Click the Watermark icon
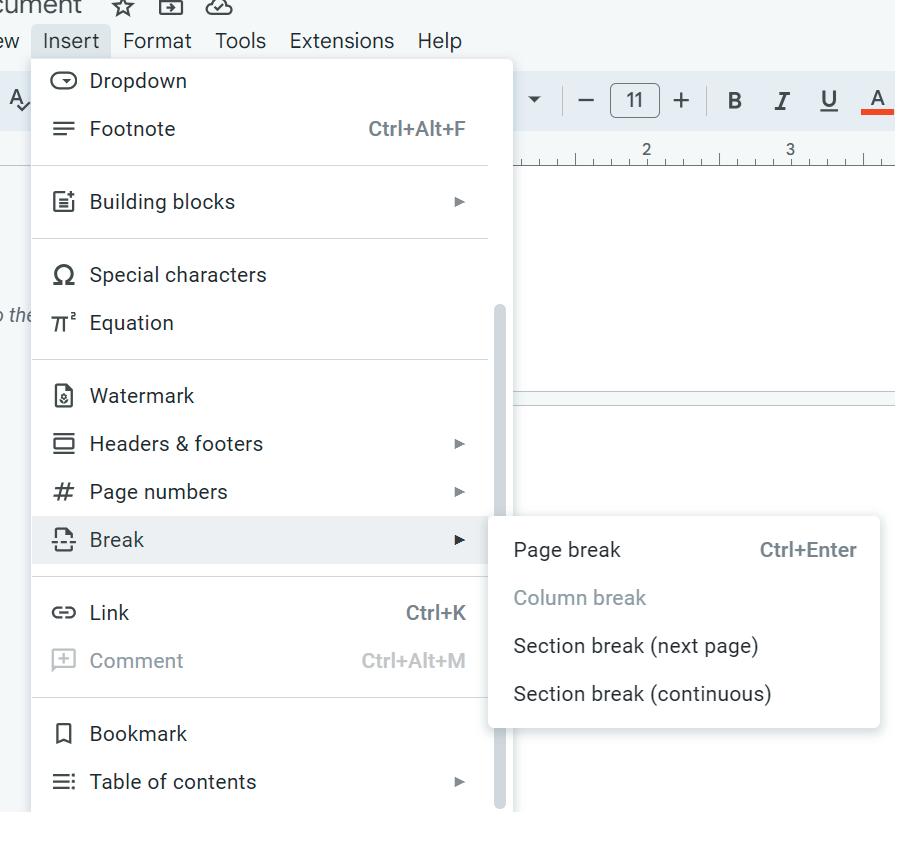This screenshot has width=901, height=852. point(64,396)
